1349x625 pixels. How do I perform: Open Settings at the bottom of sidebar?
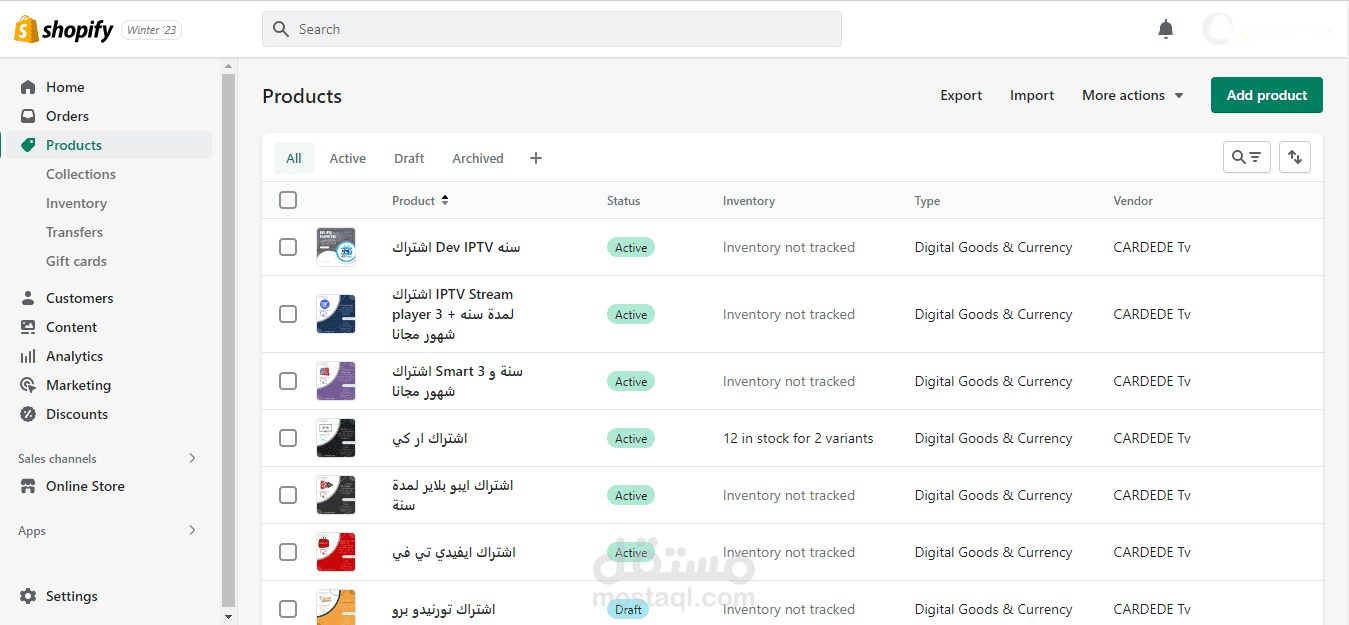click(x=71, y=595)
